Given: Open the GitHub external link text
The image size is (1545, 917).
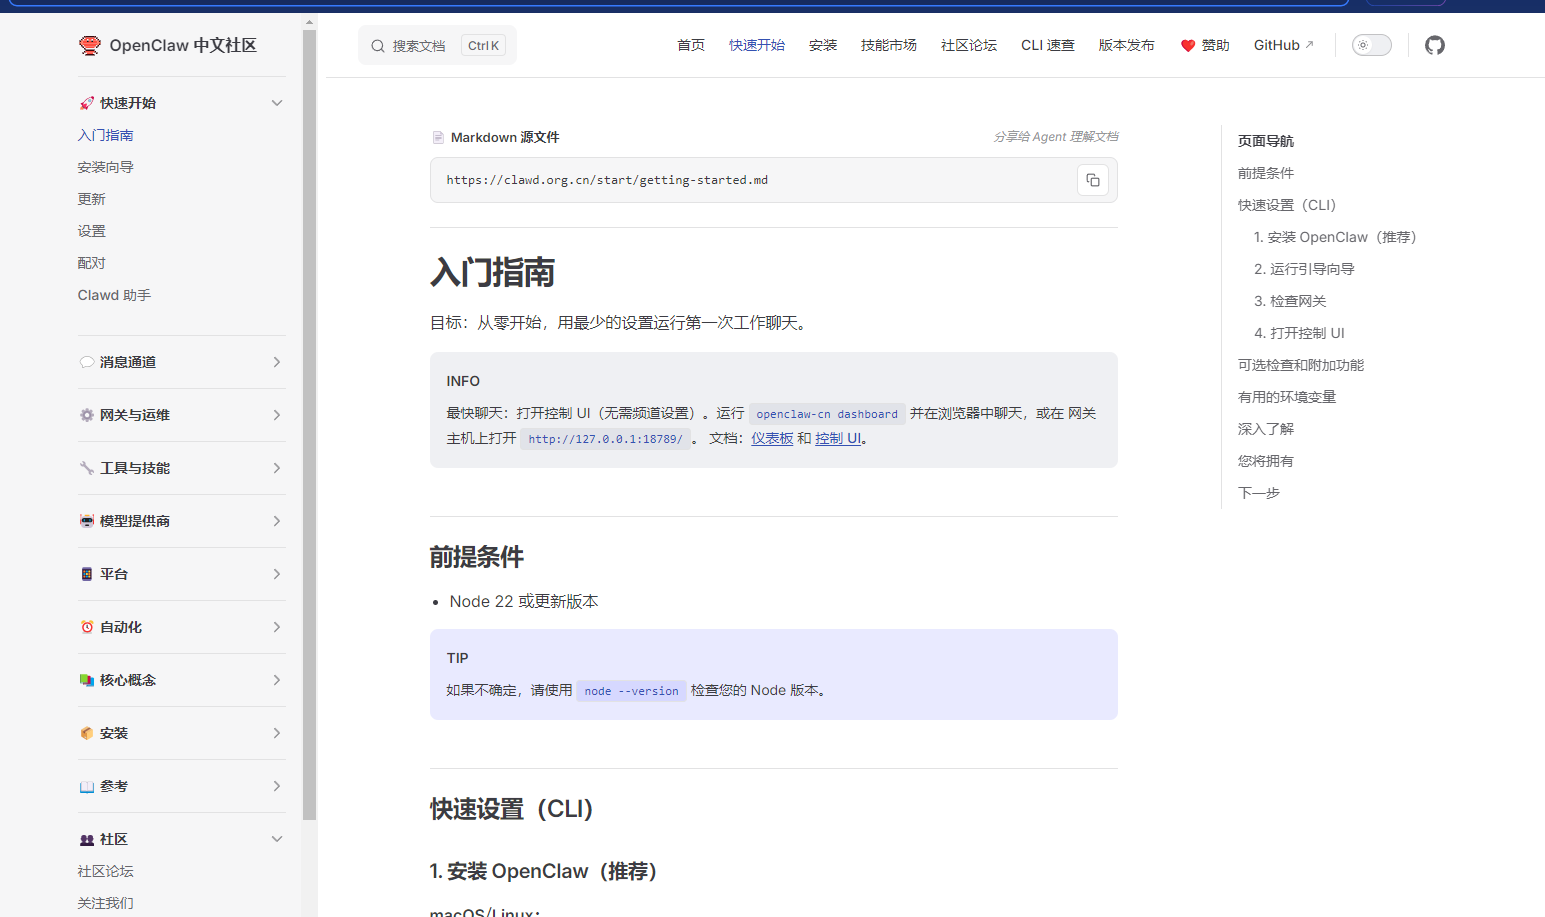Looking at the screenshot, I should [x=1284, y=45].
